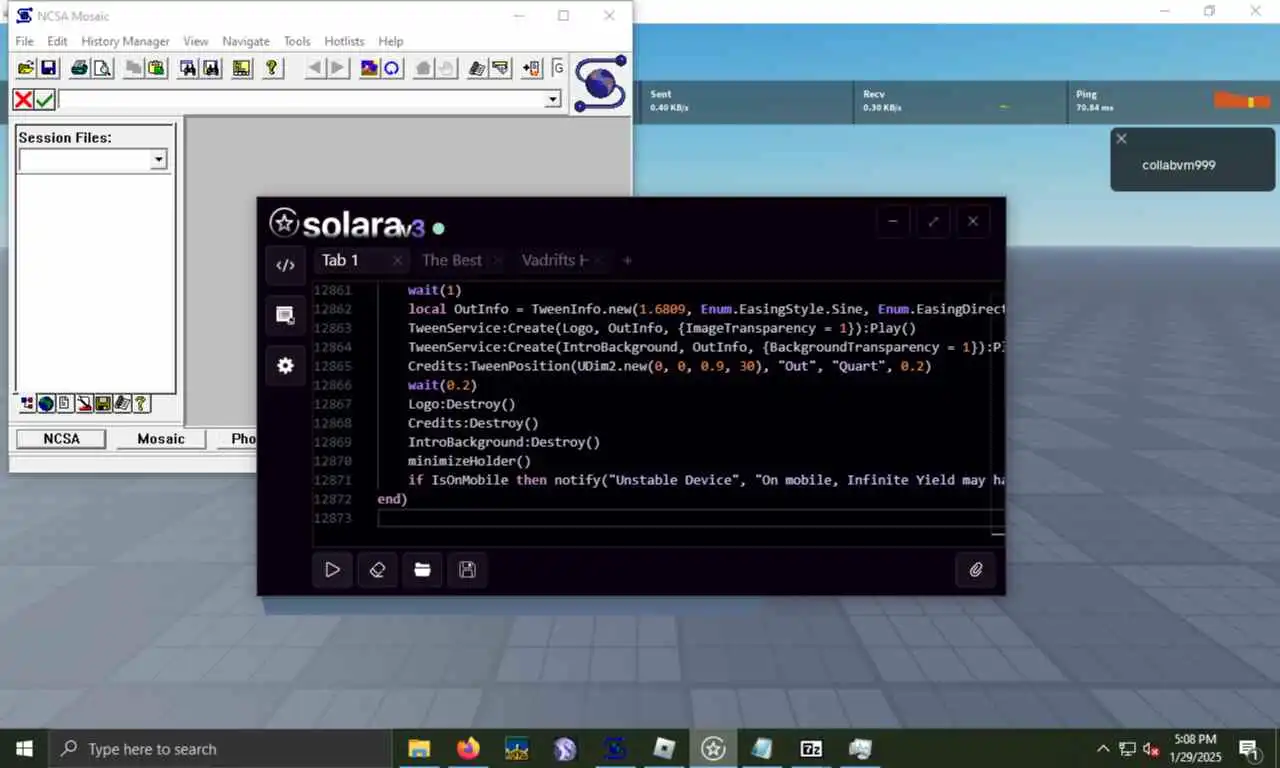
Task: Click the Paste icon in Mosaic toolbar
Action: pos(156,68)
